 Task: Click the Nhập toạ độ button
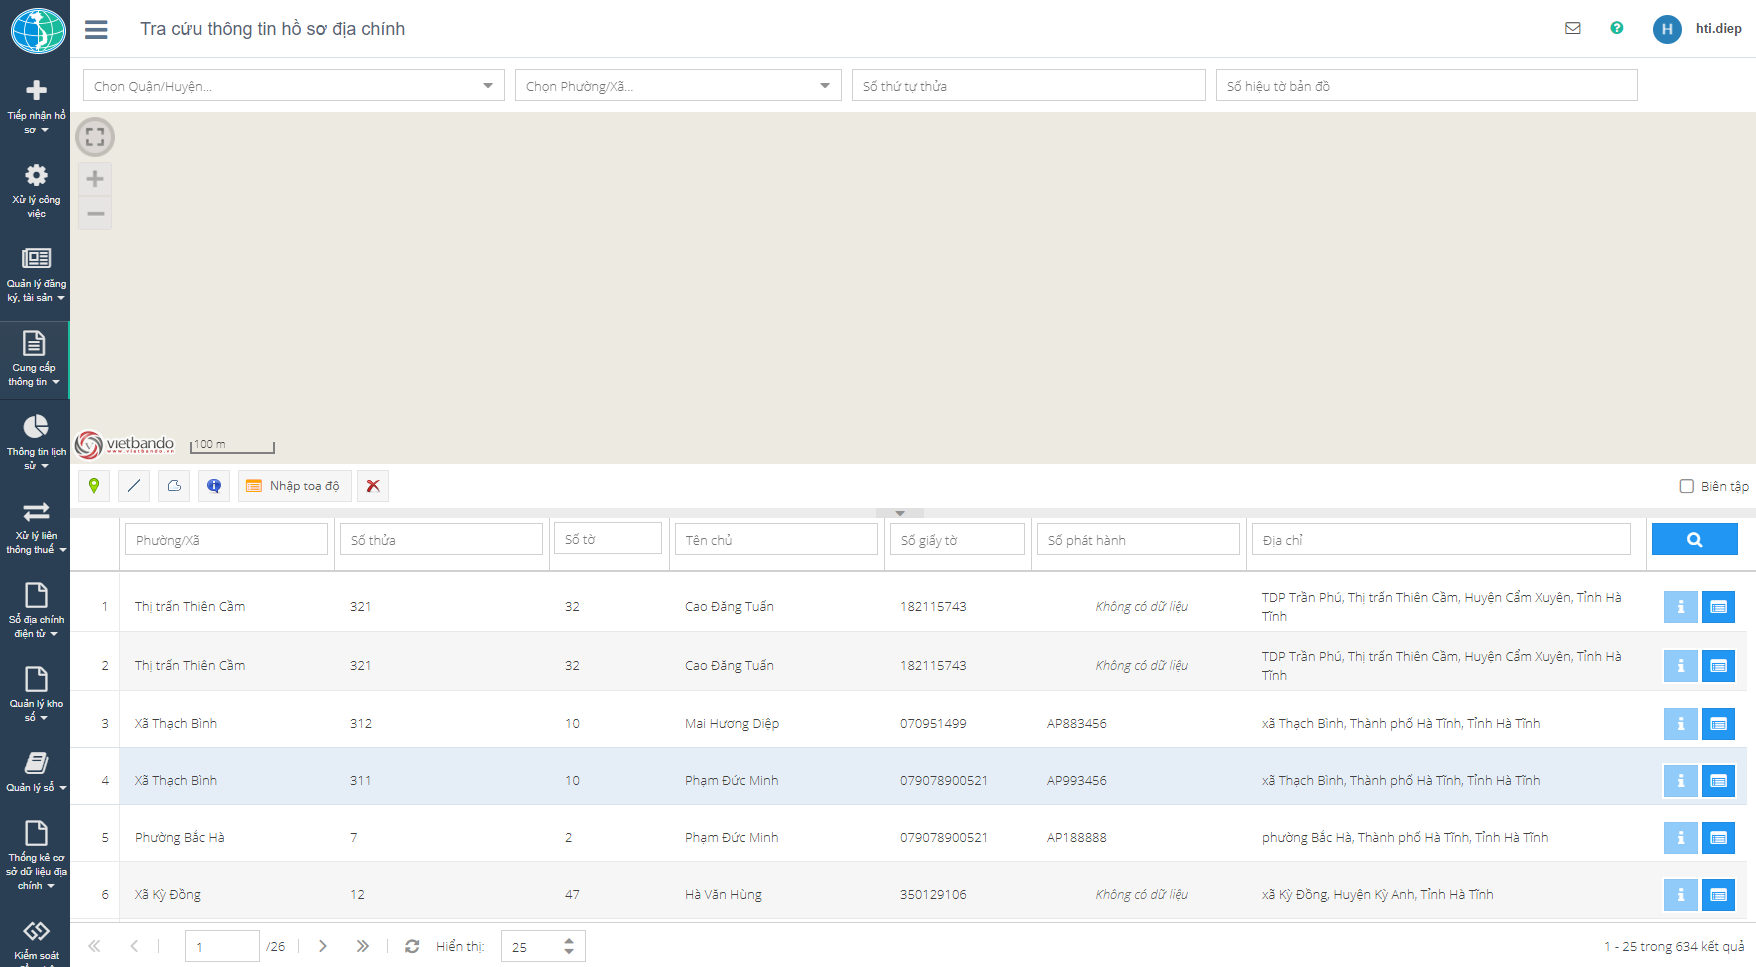tap(294, 486)
